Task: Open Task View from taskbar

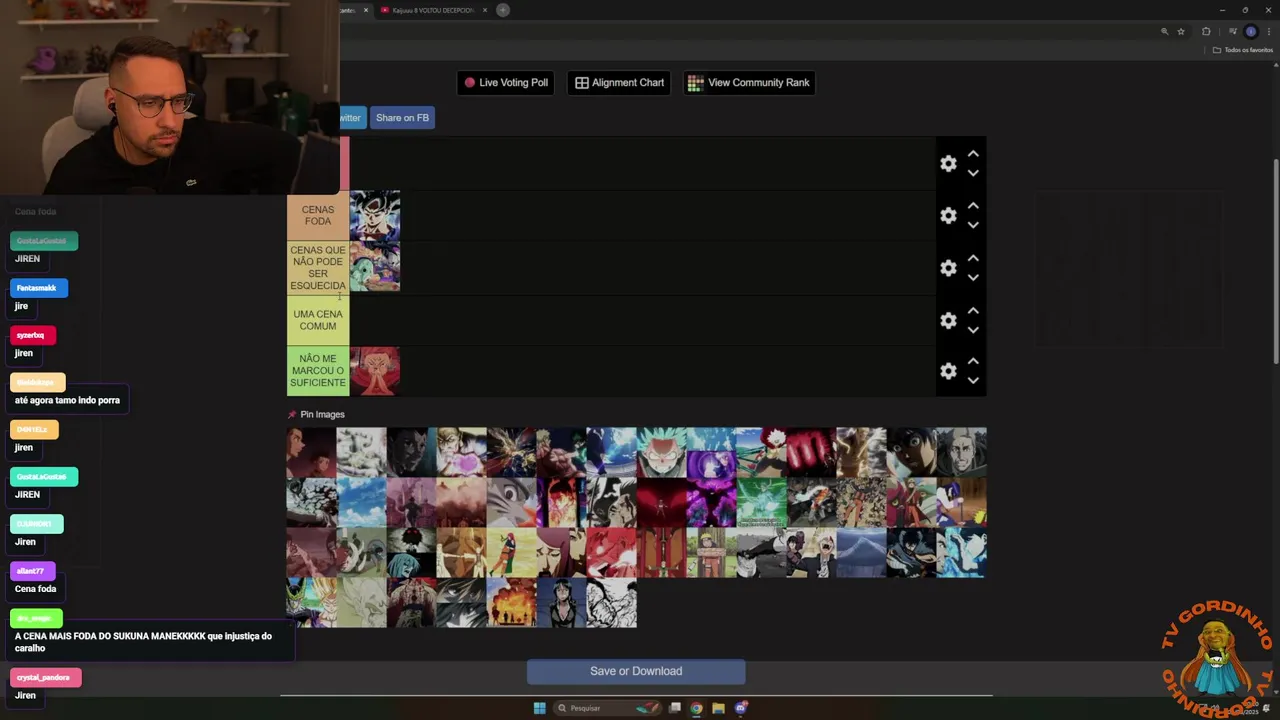Action: [675, 708]
